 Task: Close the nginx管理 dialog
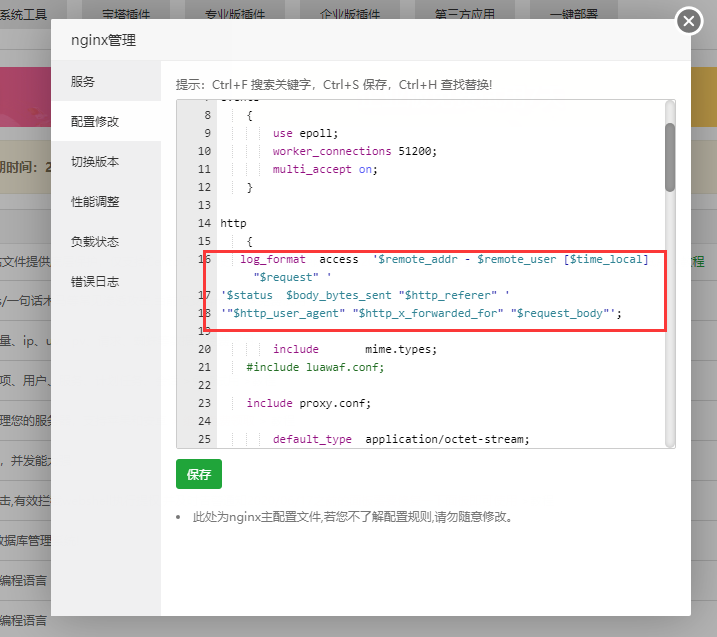[x=689, y=21]
